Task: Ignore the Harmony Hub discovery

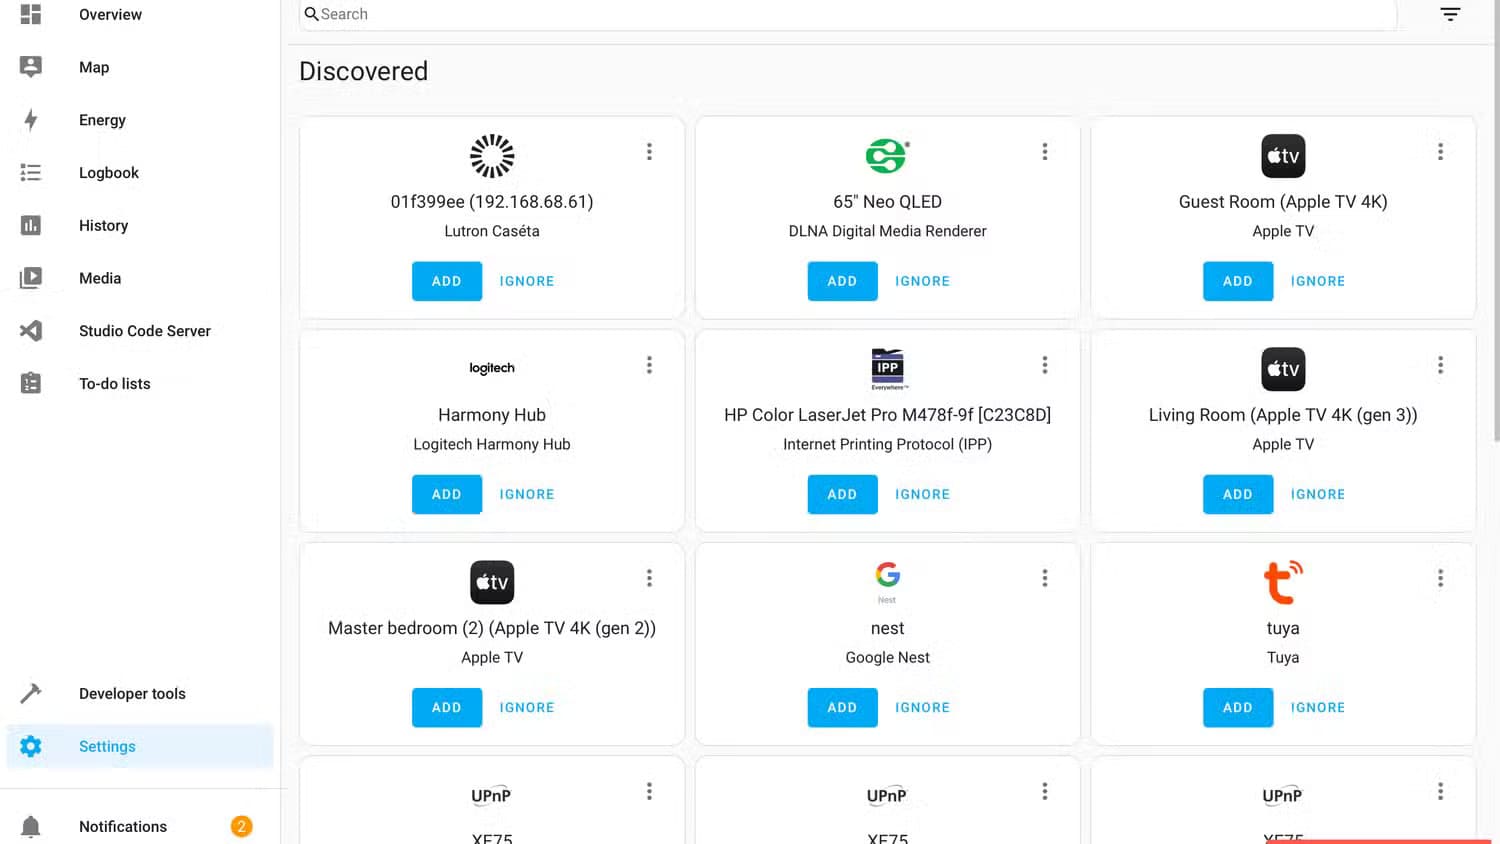Action: pyautogui.click(x=527, y=494)
